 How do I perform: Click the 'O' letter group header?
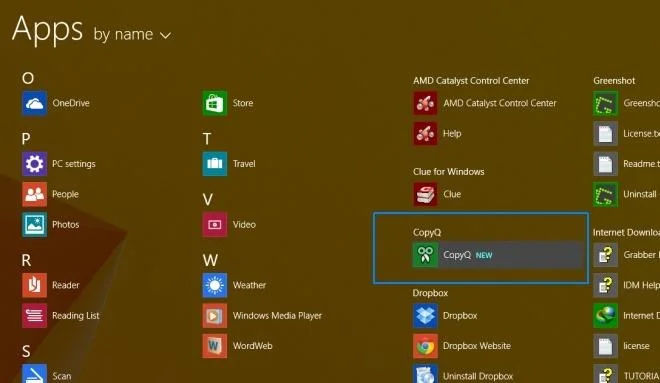click(28, 78)
